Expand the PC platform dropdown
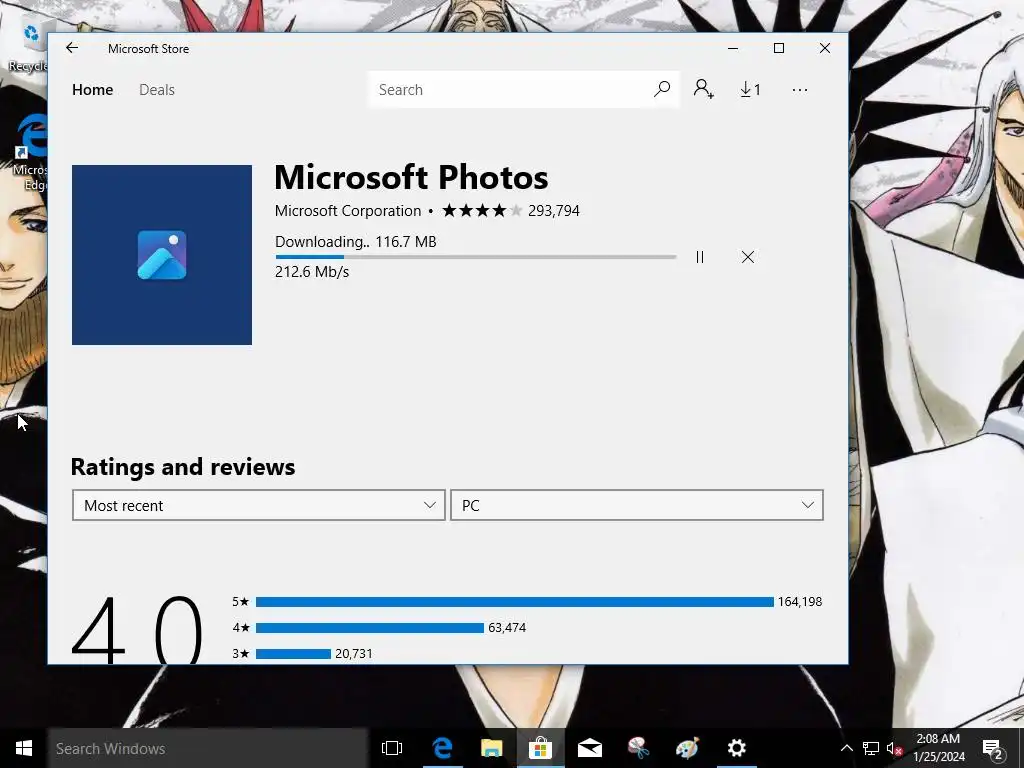Screen dimensions: 1024x768 (637, 505)
